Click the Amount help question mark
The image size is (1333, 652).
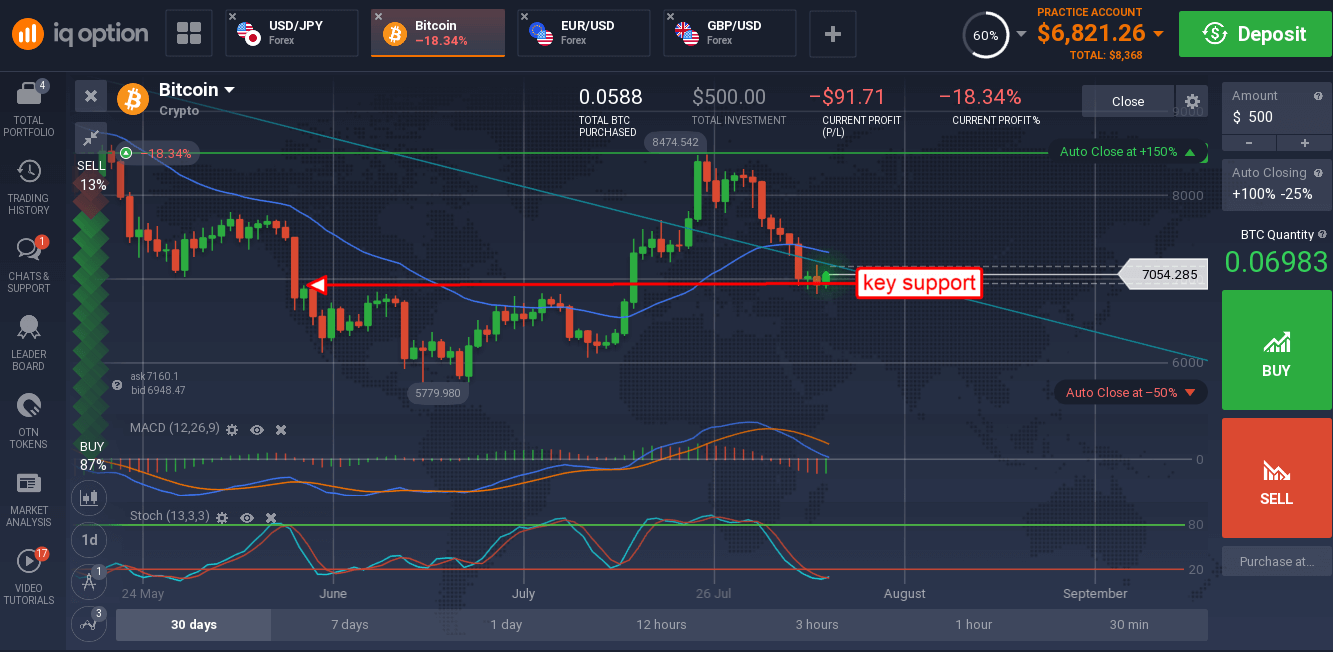click(x=1317, y=96)
